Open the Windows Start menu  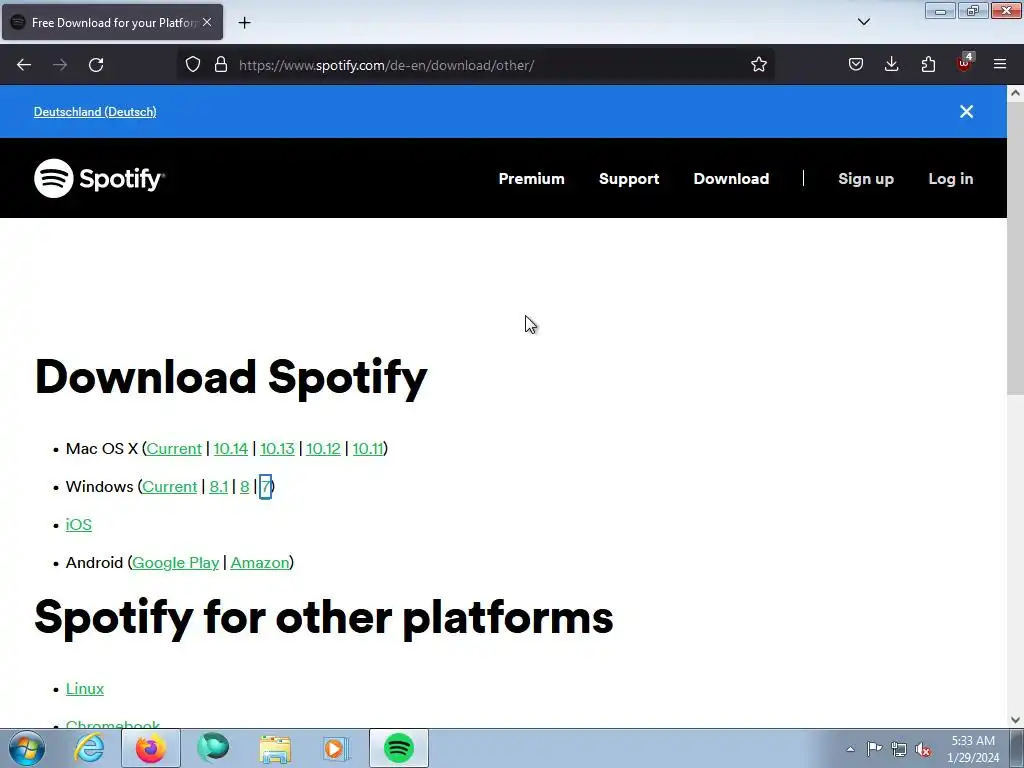(x=27, y=748)
